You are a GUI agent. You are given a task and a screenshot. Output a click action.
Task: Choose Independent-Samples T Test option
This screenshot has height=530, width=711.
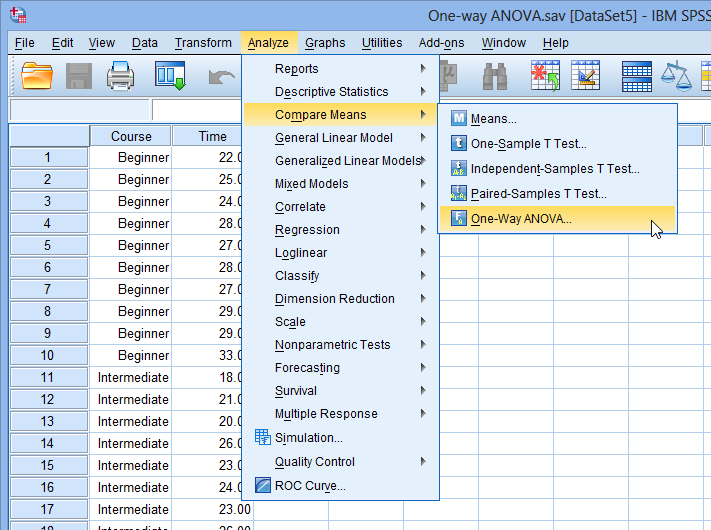point(555,169)
